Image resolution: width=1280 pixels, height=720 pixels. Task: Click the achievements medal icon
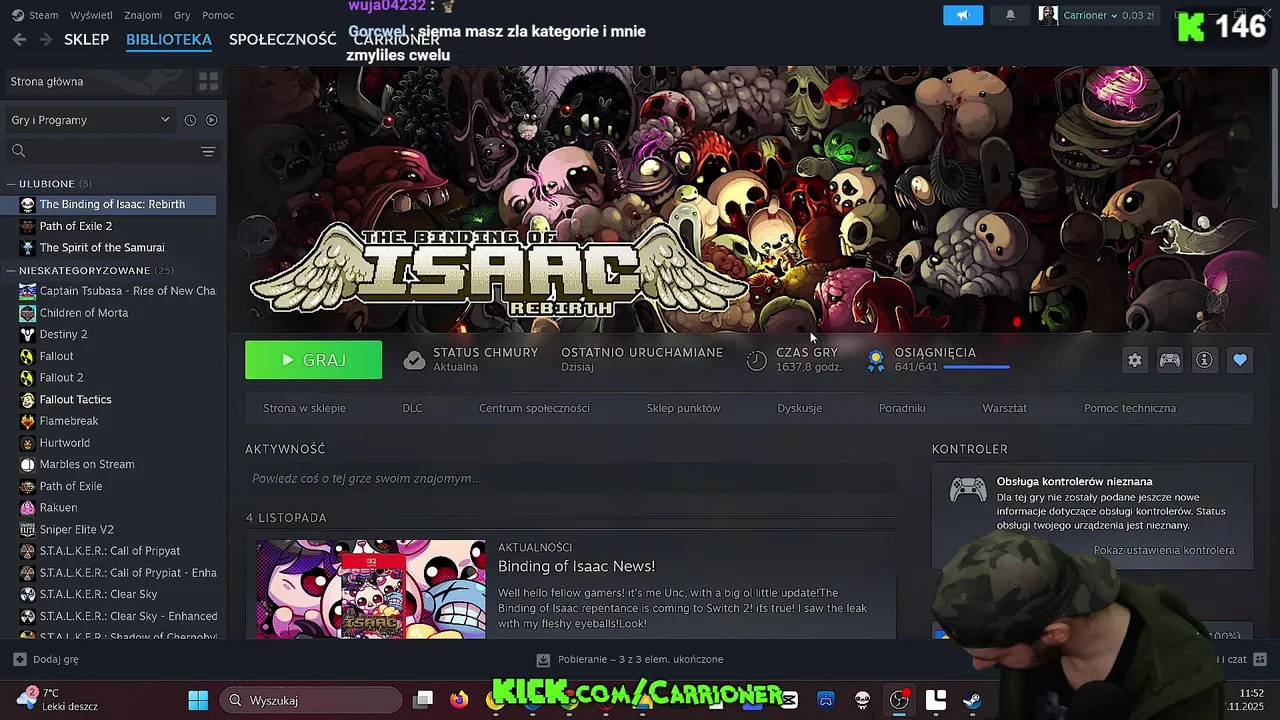pos(876,360)
